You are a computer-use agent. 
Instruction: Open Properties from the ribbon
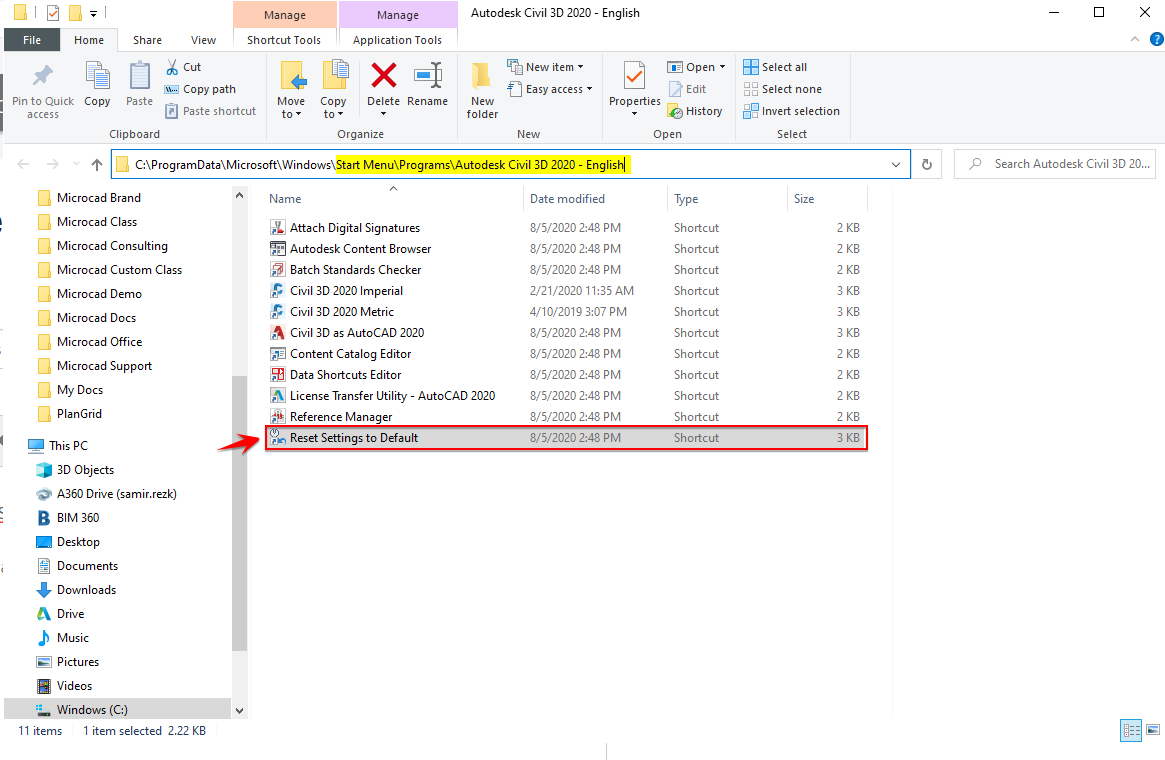point(633,88)
